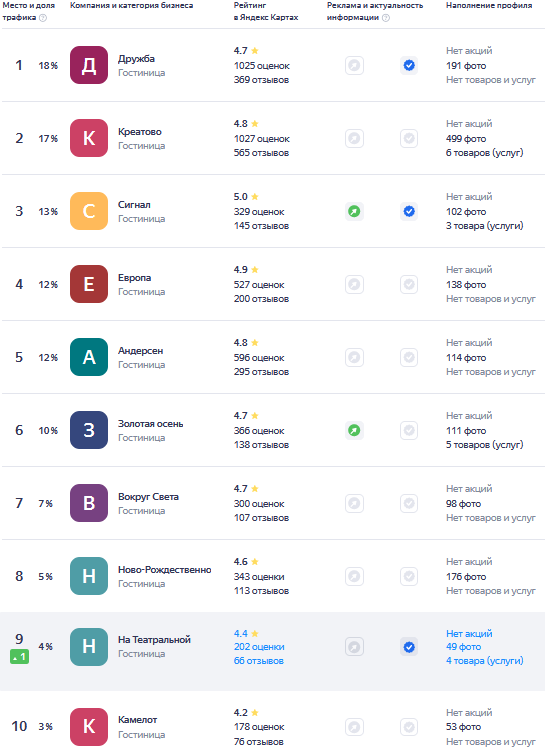Click the blue verified checkmark for Дружба

pos(409,65)
